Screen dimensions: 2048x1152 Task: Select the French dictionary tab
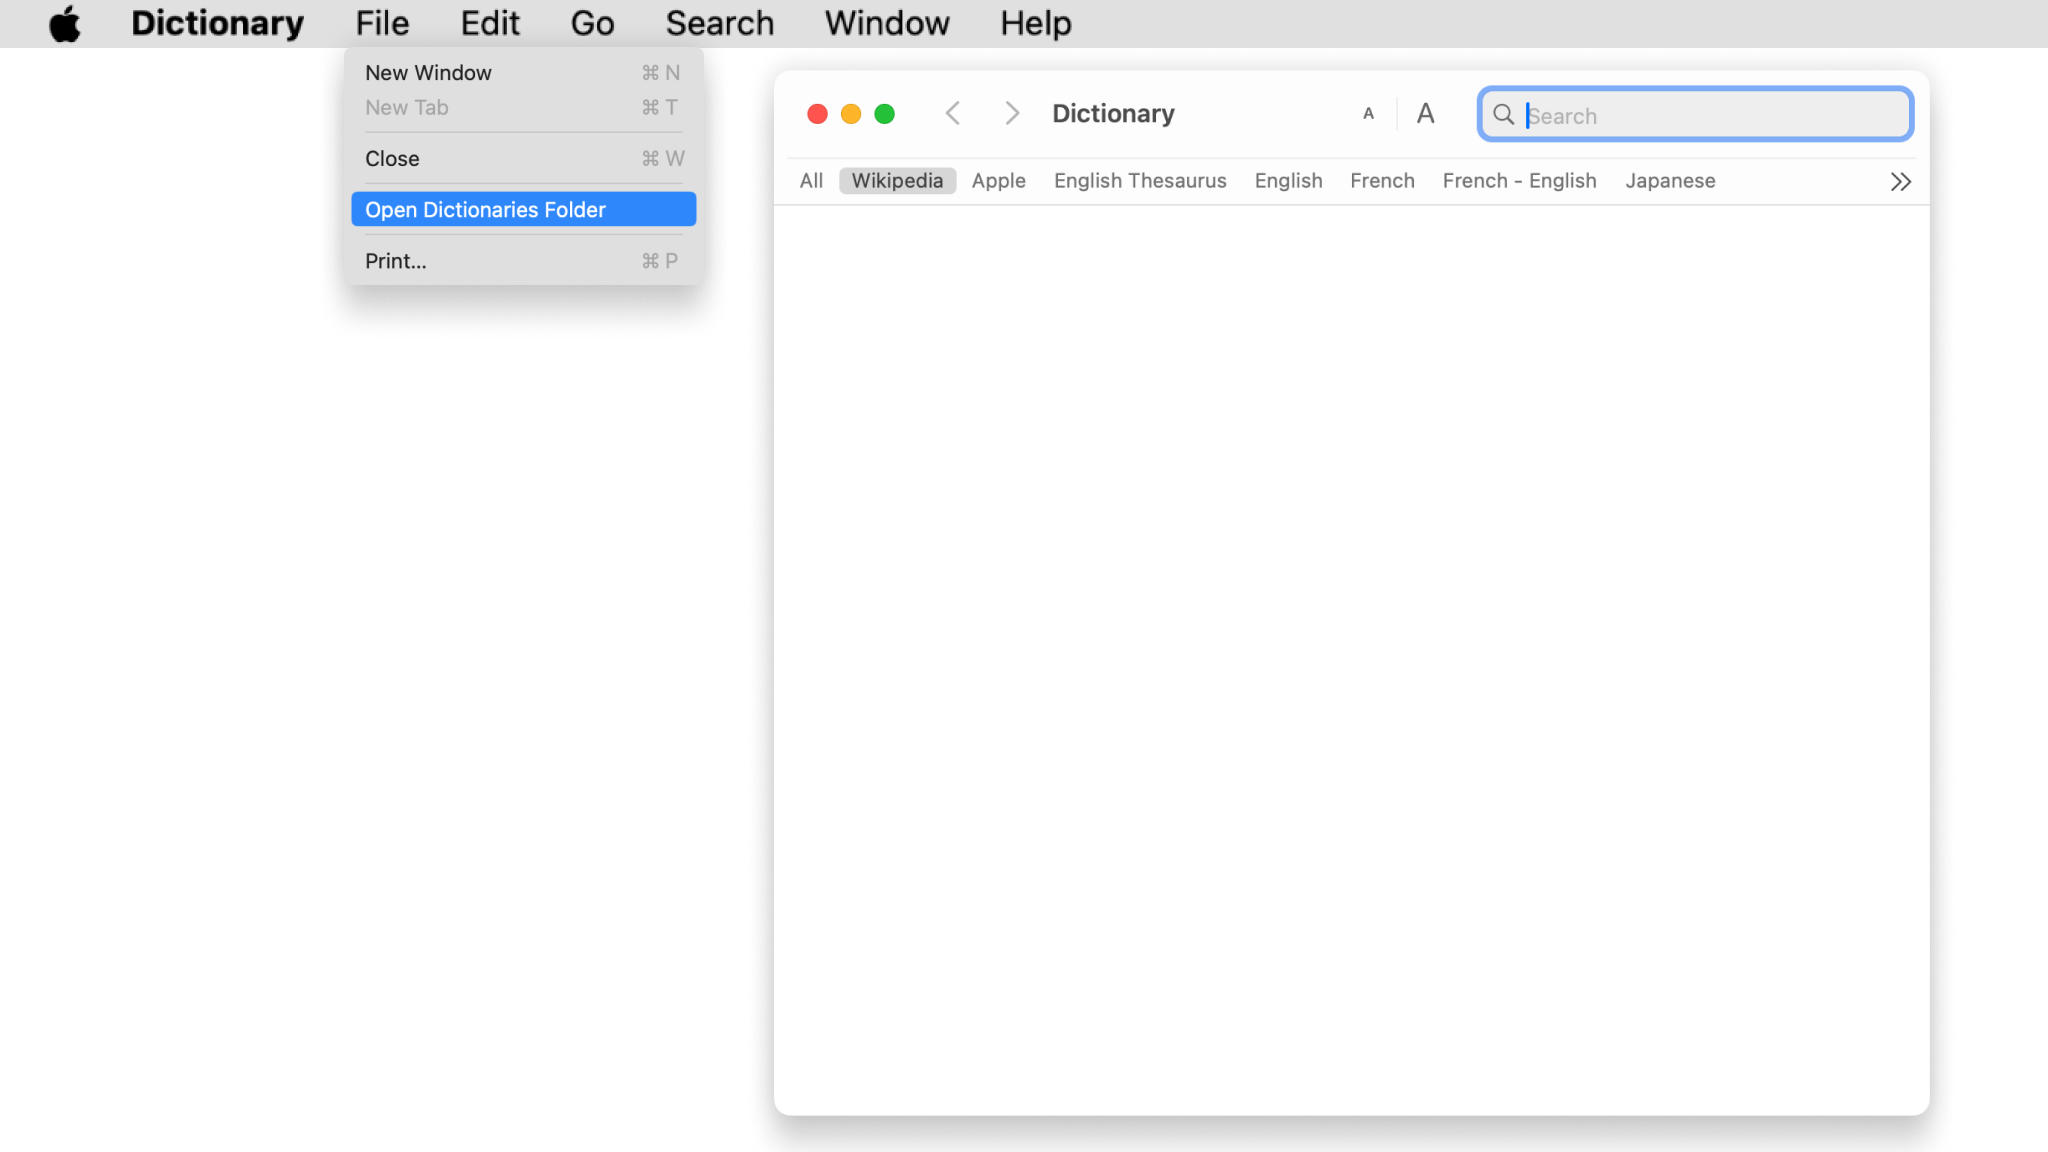click(x=1382, y=181)
